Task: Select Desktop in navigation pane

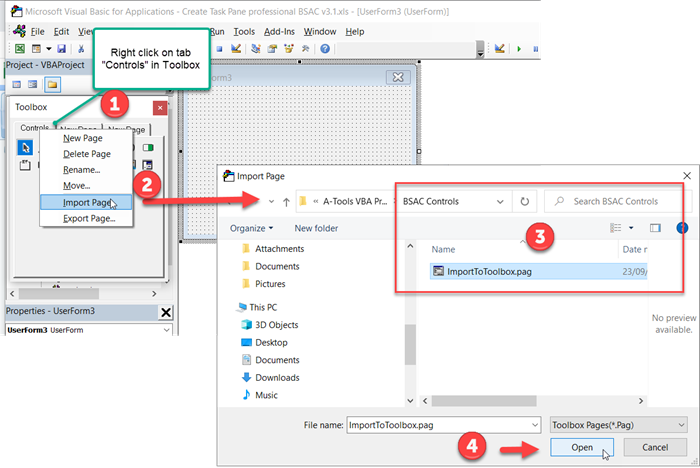Action: (x=264, y=343)
